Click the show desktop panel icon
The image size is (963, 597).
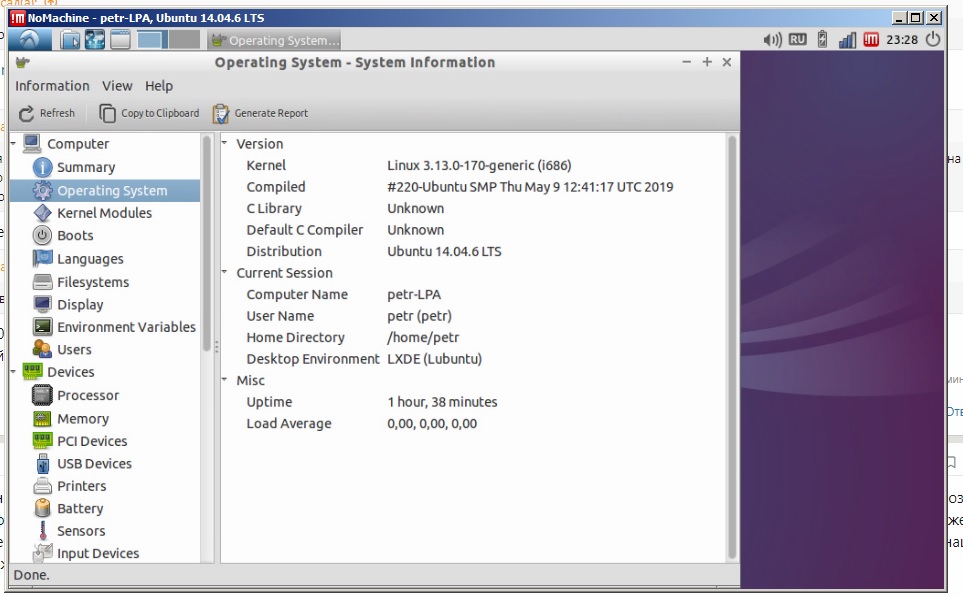click(120, 40)
